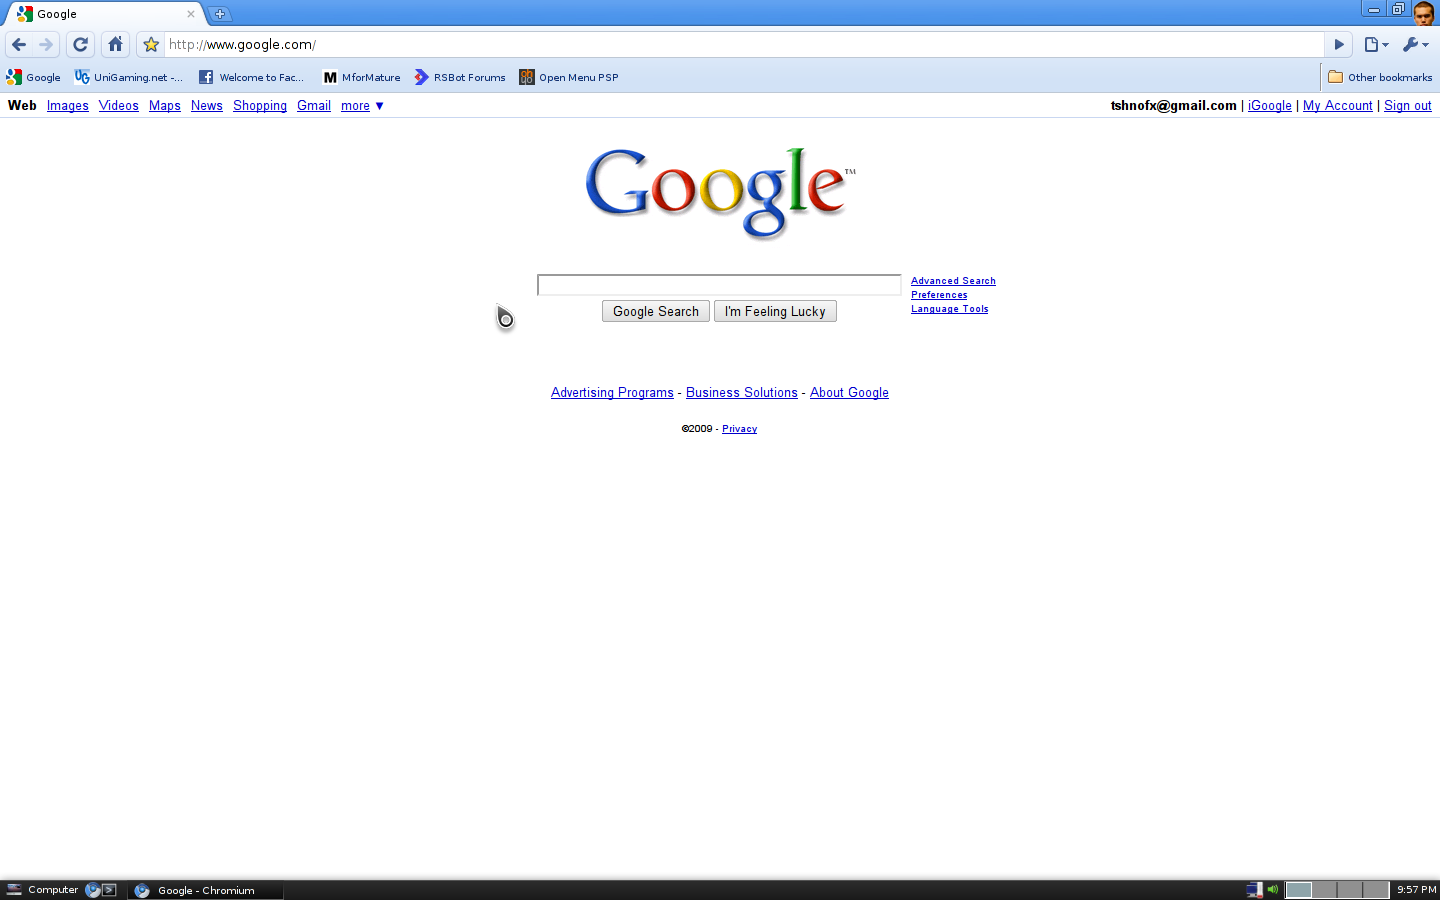Screen dimensions: 1440x900
Task: Close the Google tab
Action: (191, 14)
